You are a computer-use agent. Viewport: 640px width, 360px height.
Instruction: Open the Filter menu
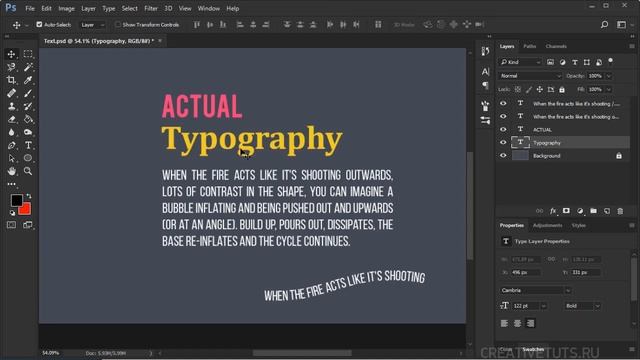coord(151,8)
